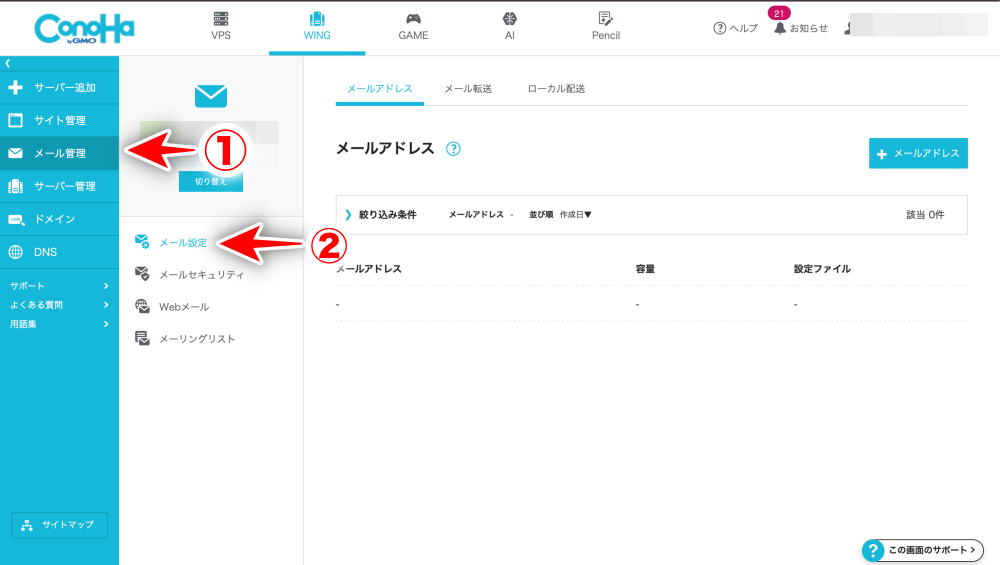Click the notification bell icon
Viewport: 1000px width, 565px height.
pyautogui.click(x=780, y=28)
